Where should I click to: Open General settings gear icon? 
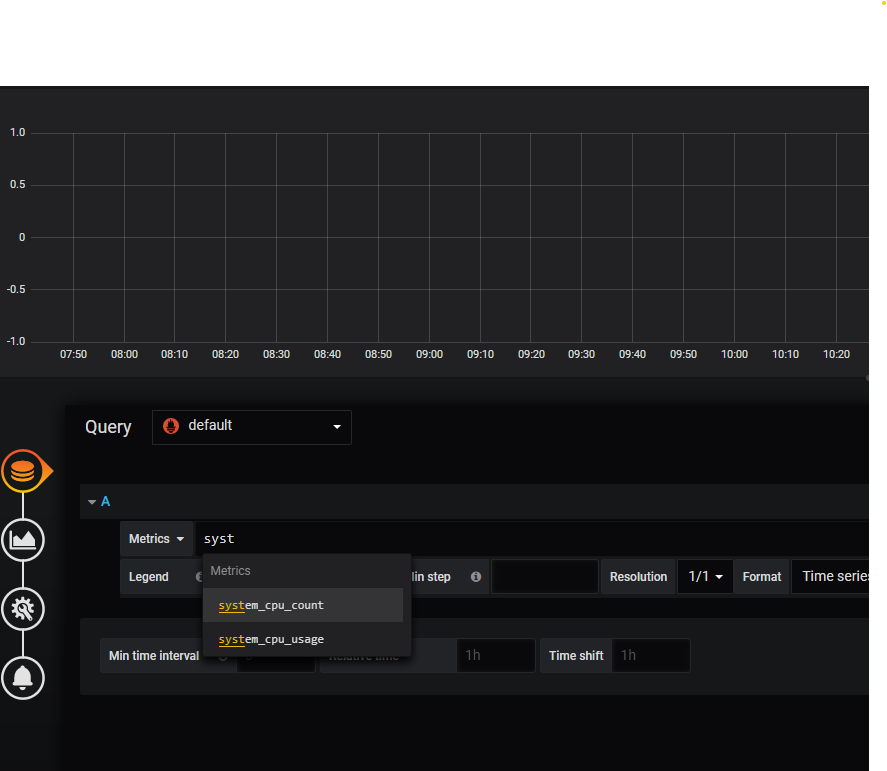[23, 608]
